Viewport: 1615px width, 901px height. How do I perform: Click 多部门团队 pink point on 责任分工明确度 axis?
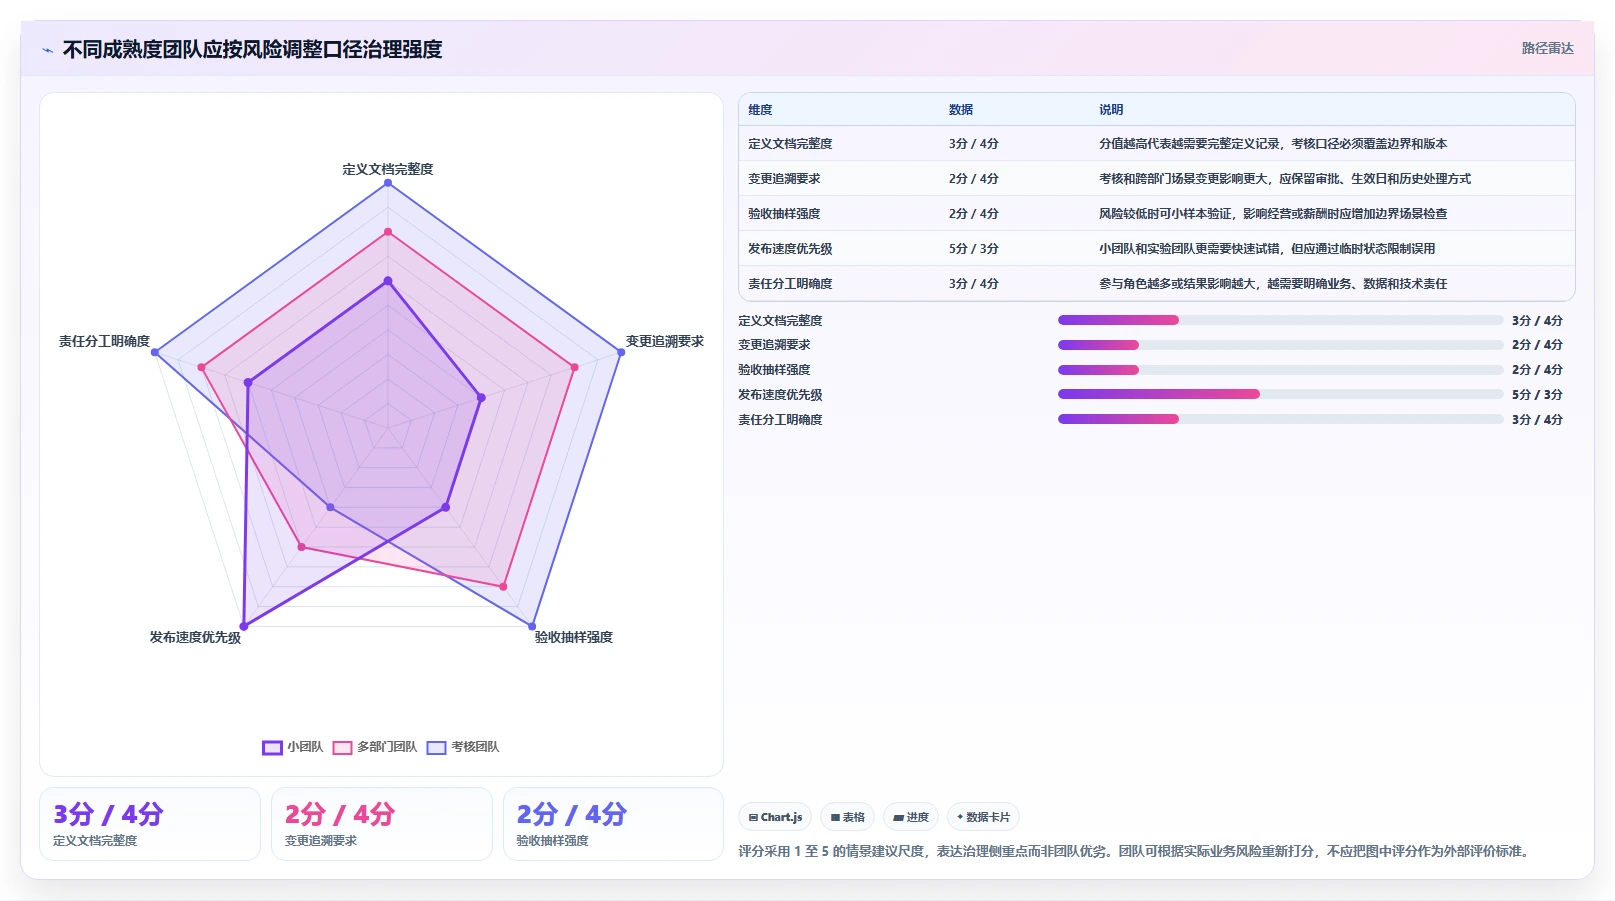pyautogui.click(x=201, y=367)
